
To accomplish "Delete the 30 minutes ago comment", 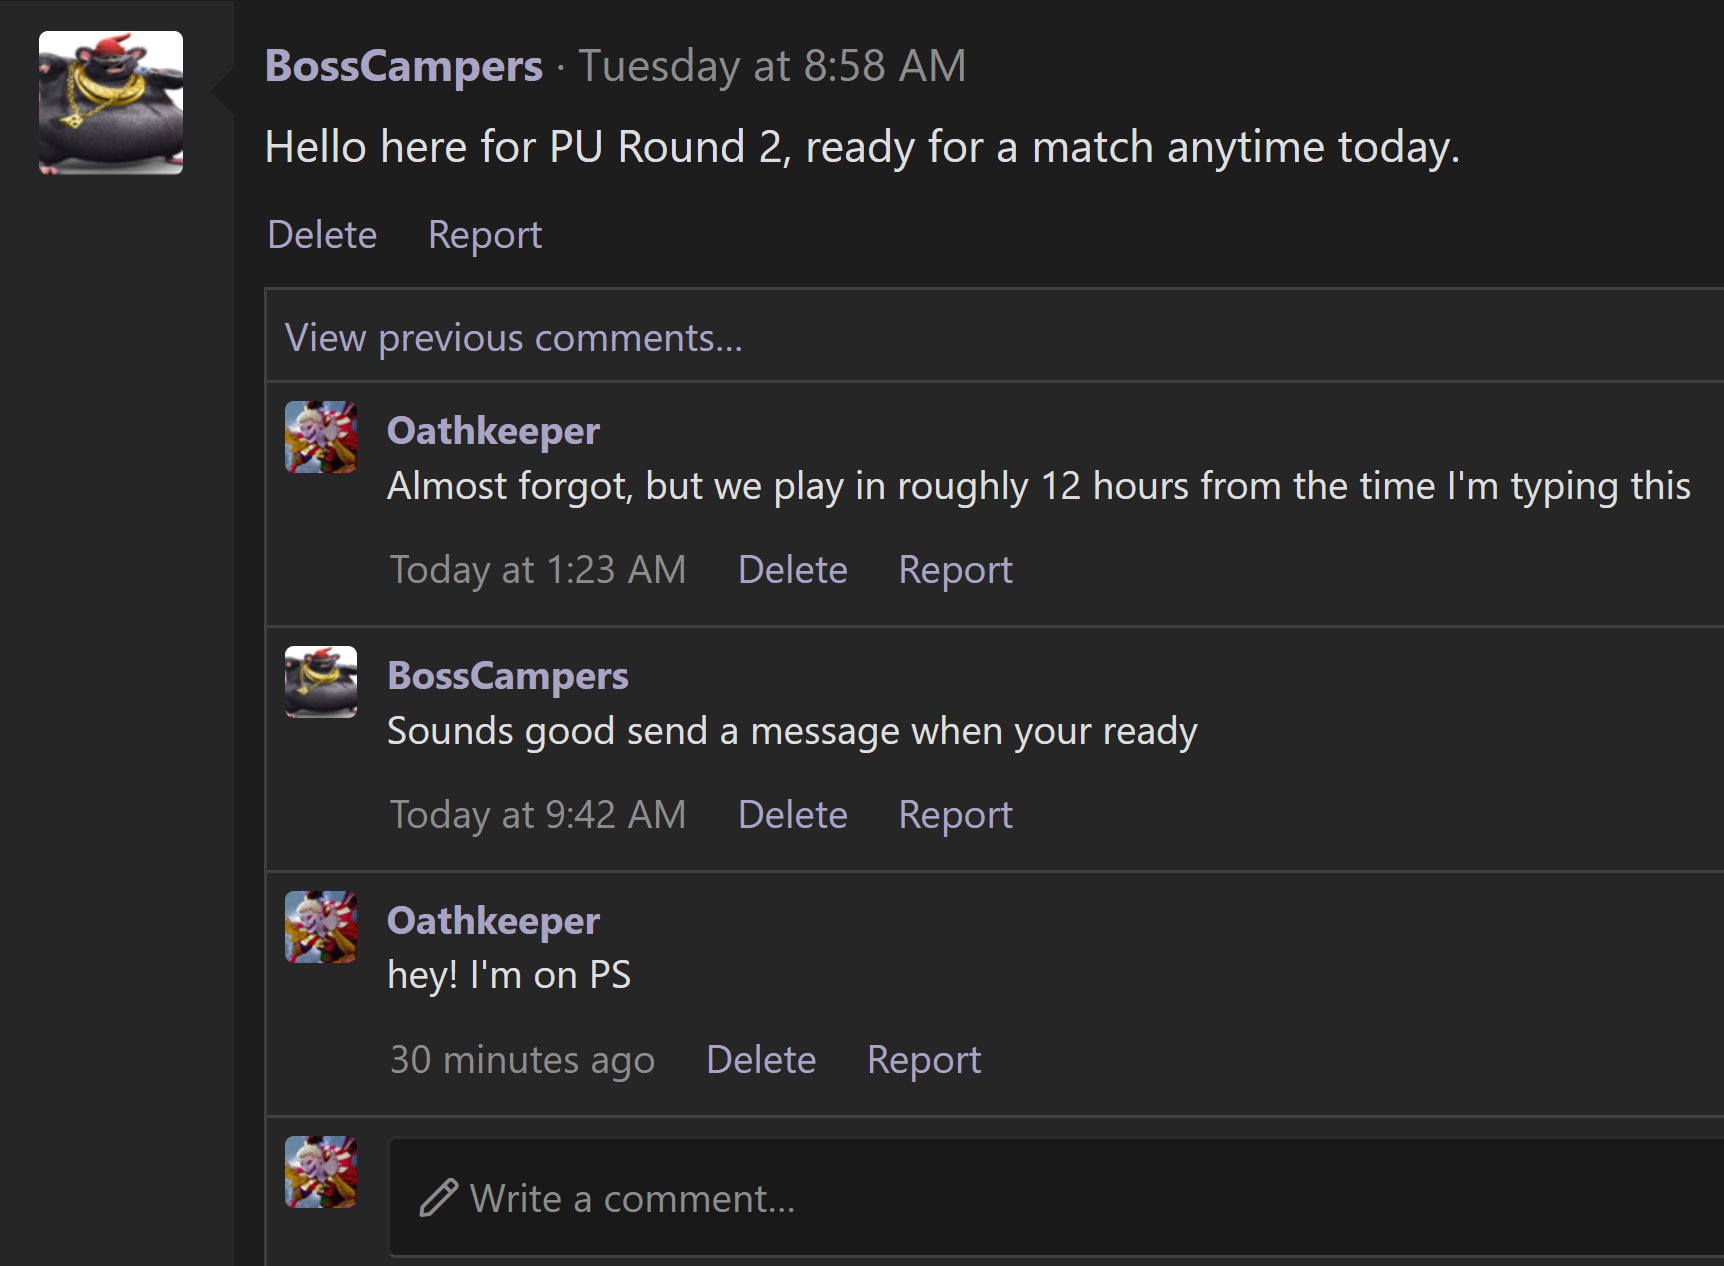I will point(760,1060).
